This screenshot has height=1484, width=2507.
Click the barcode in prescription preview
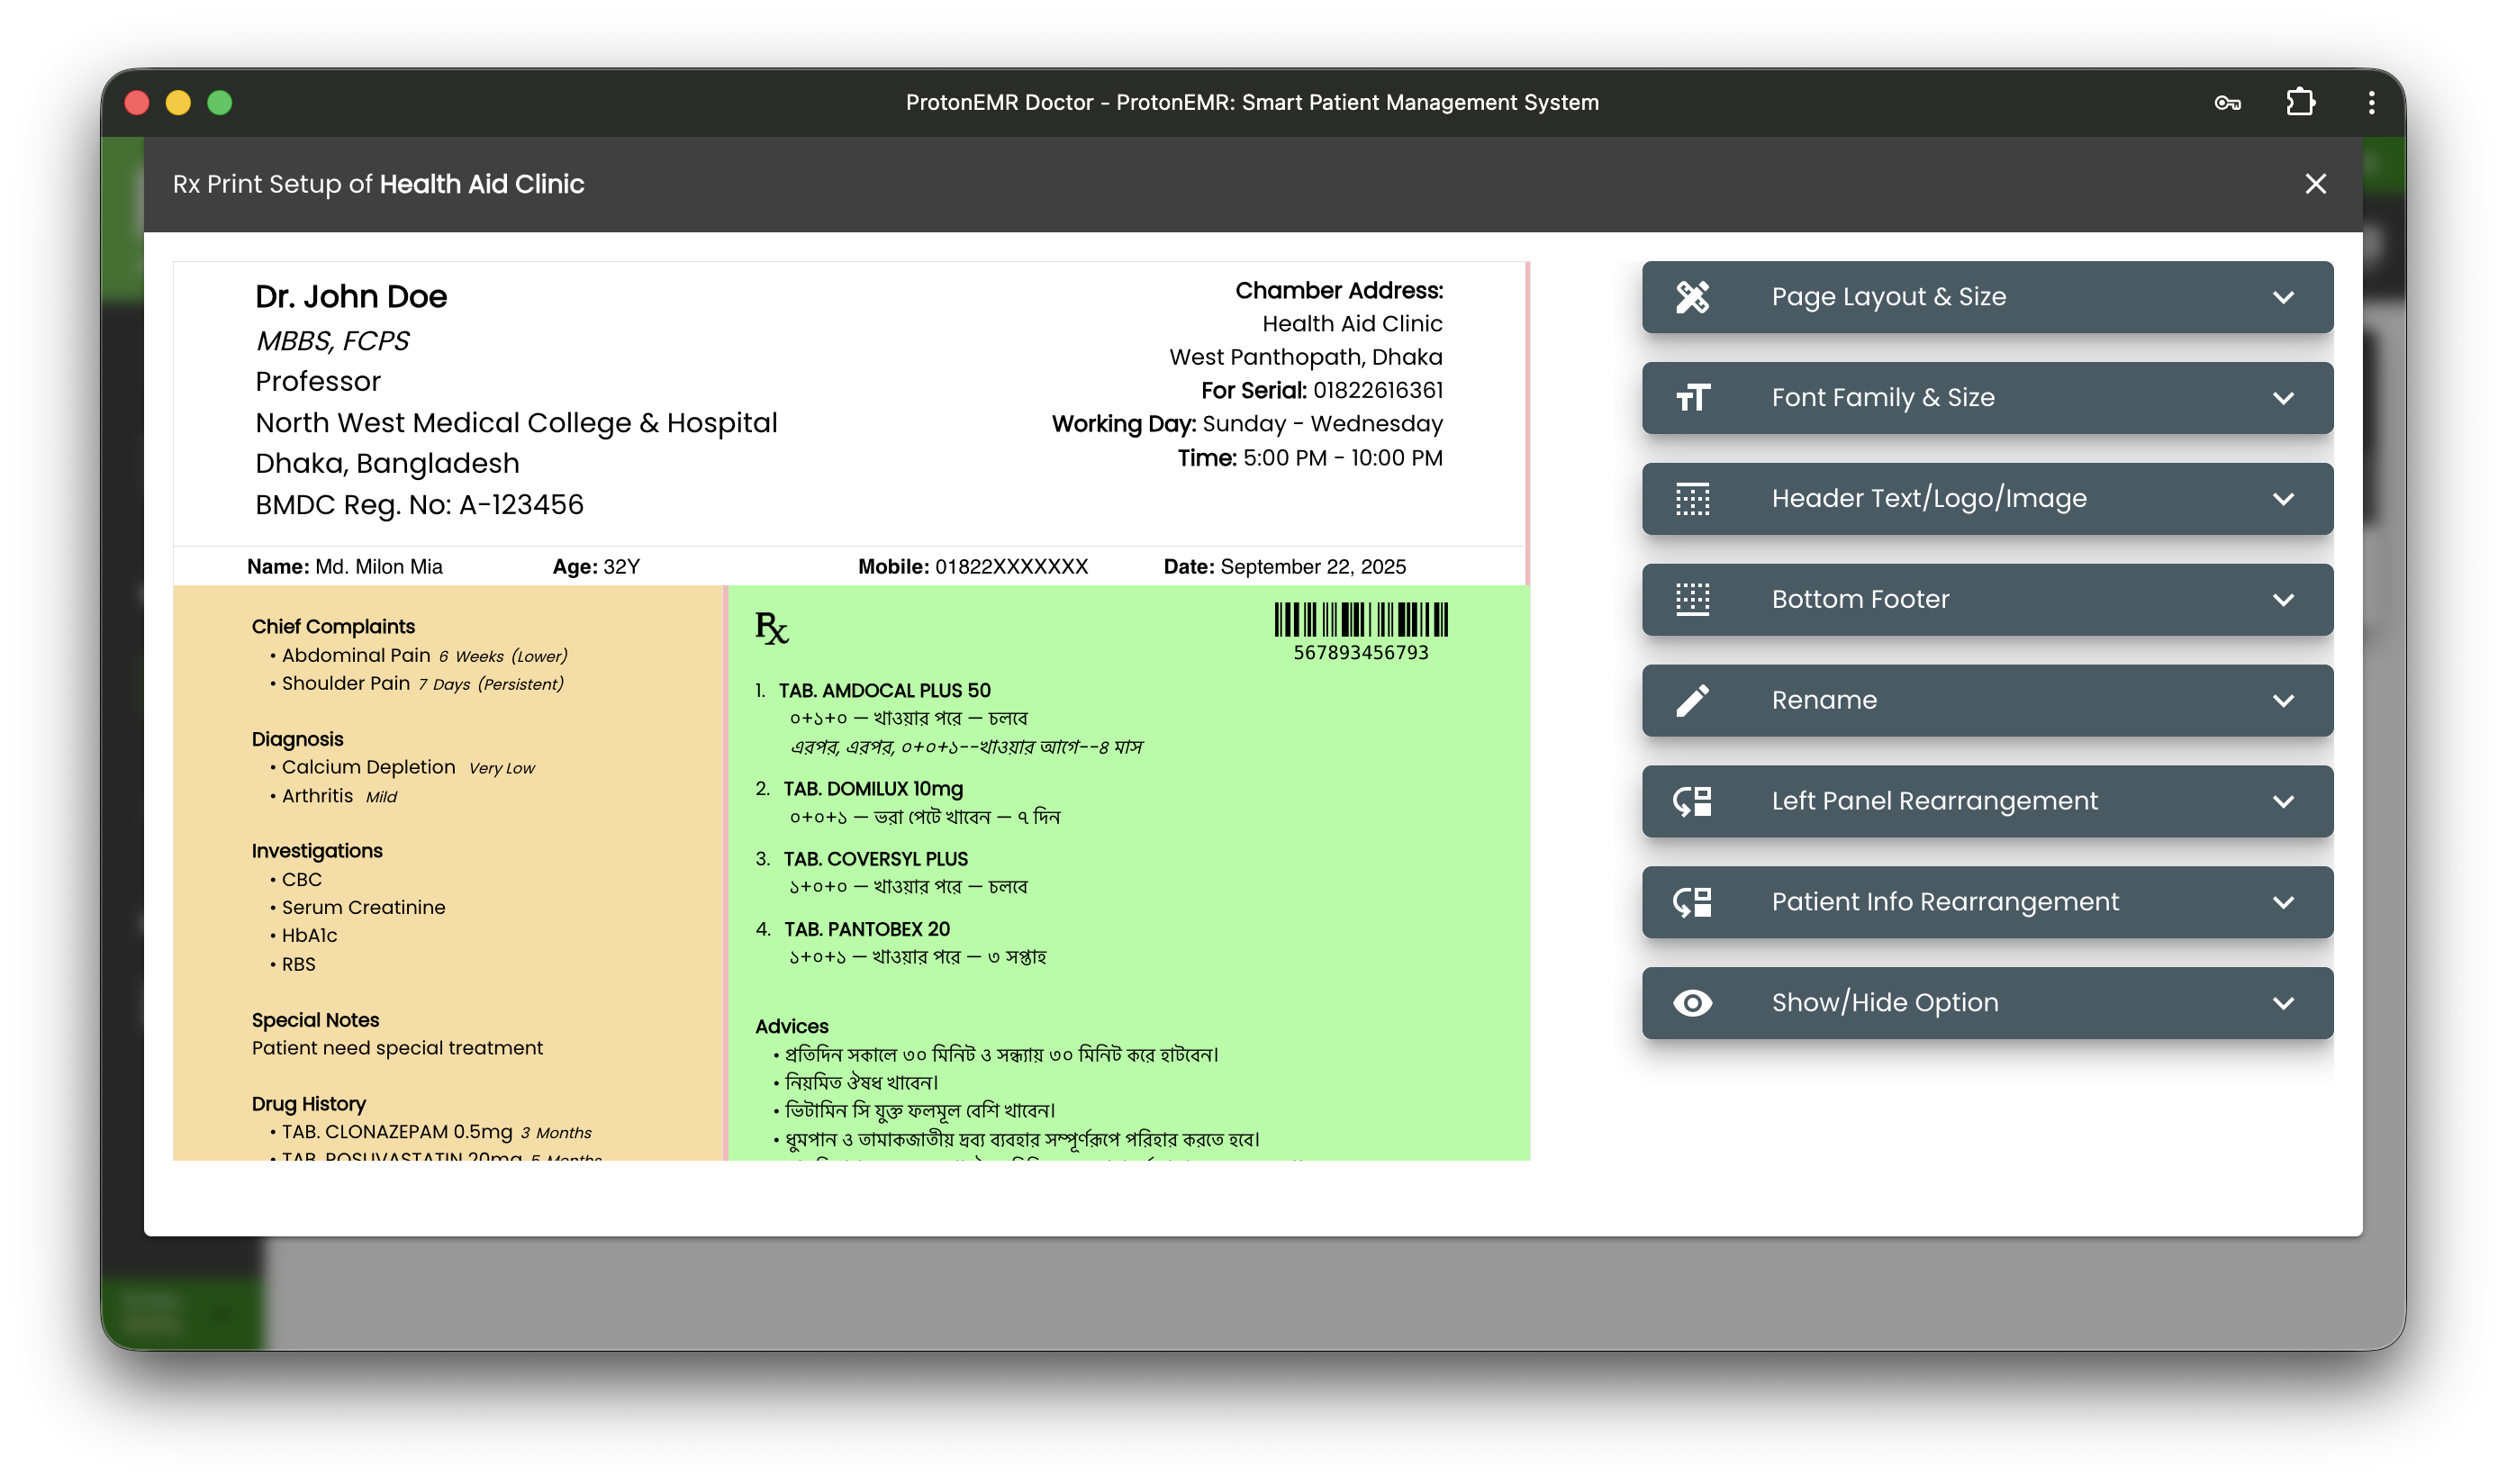click(x=1360, y=620)
